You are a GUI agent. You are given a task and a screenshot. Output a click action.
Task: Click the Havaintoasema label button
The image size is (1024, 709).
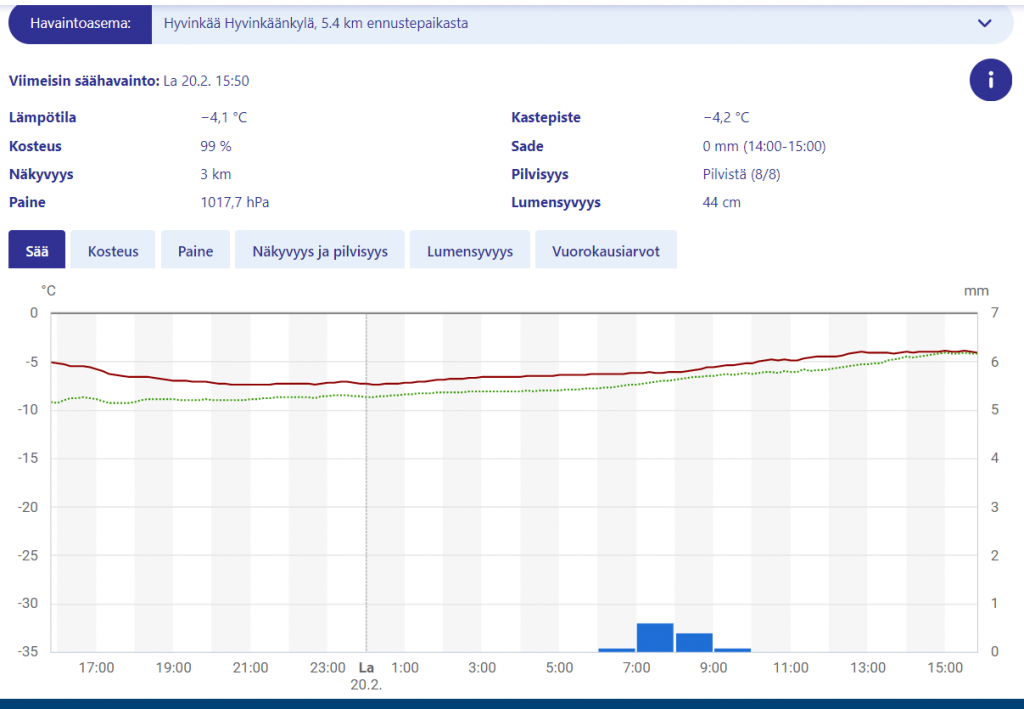tap(80, 24)
